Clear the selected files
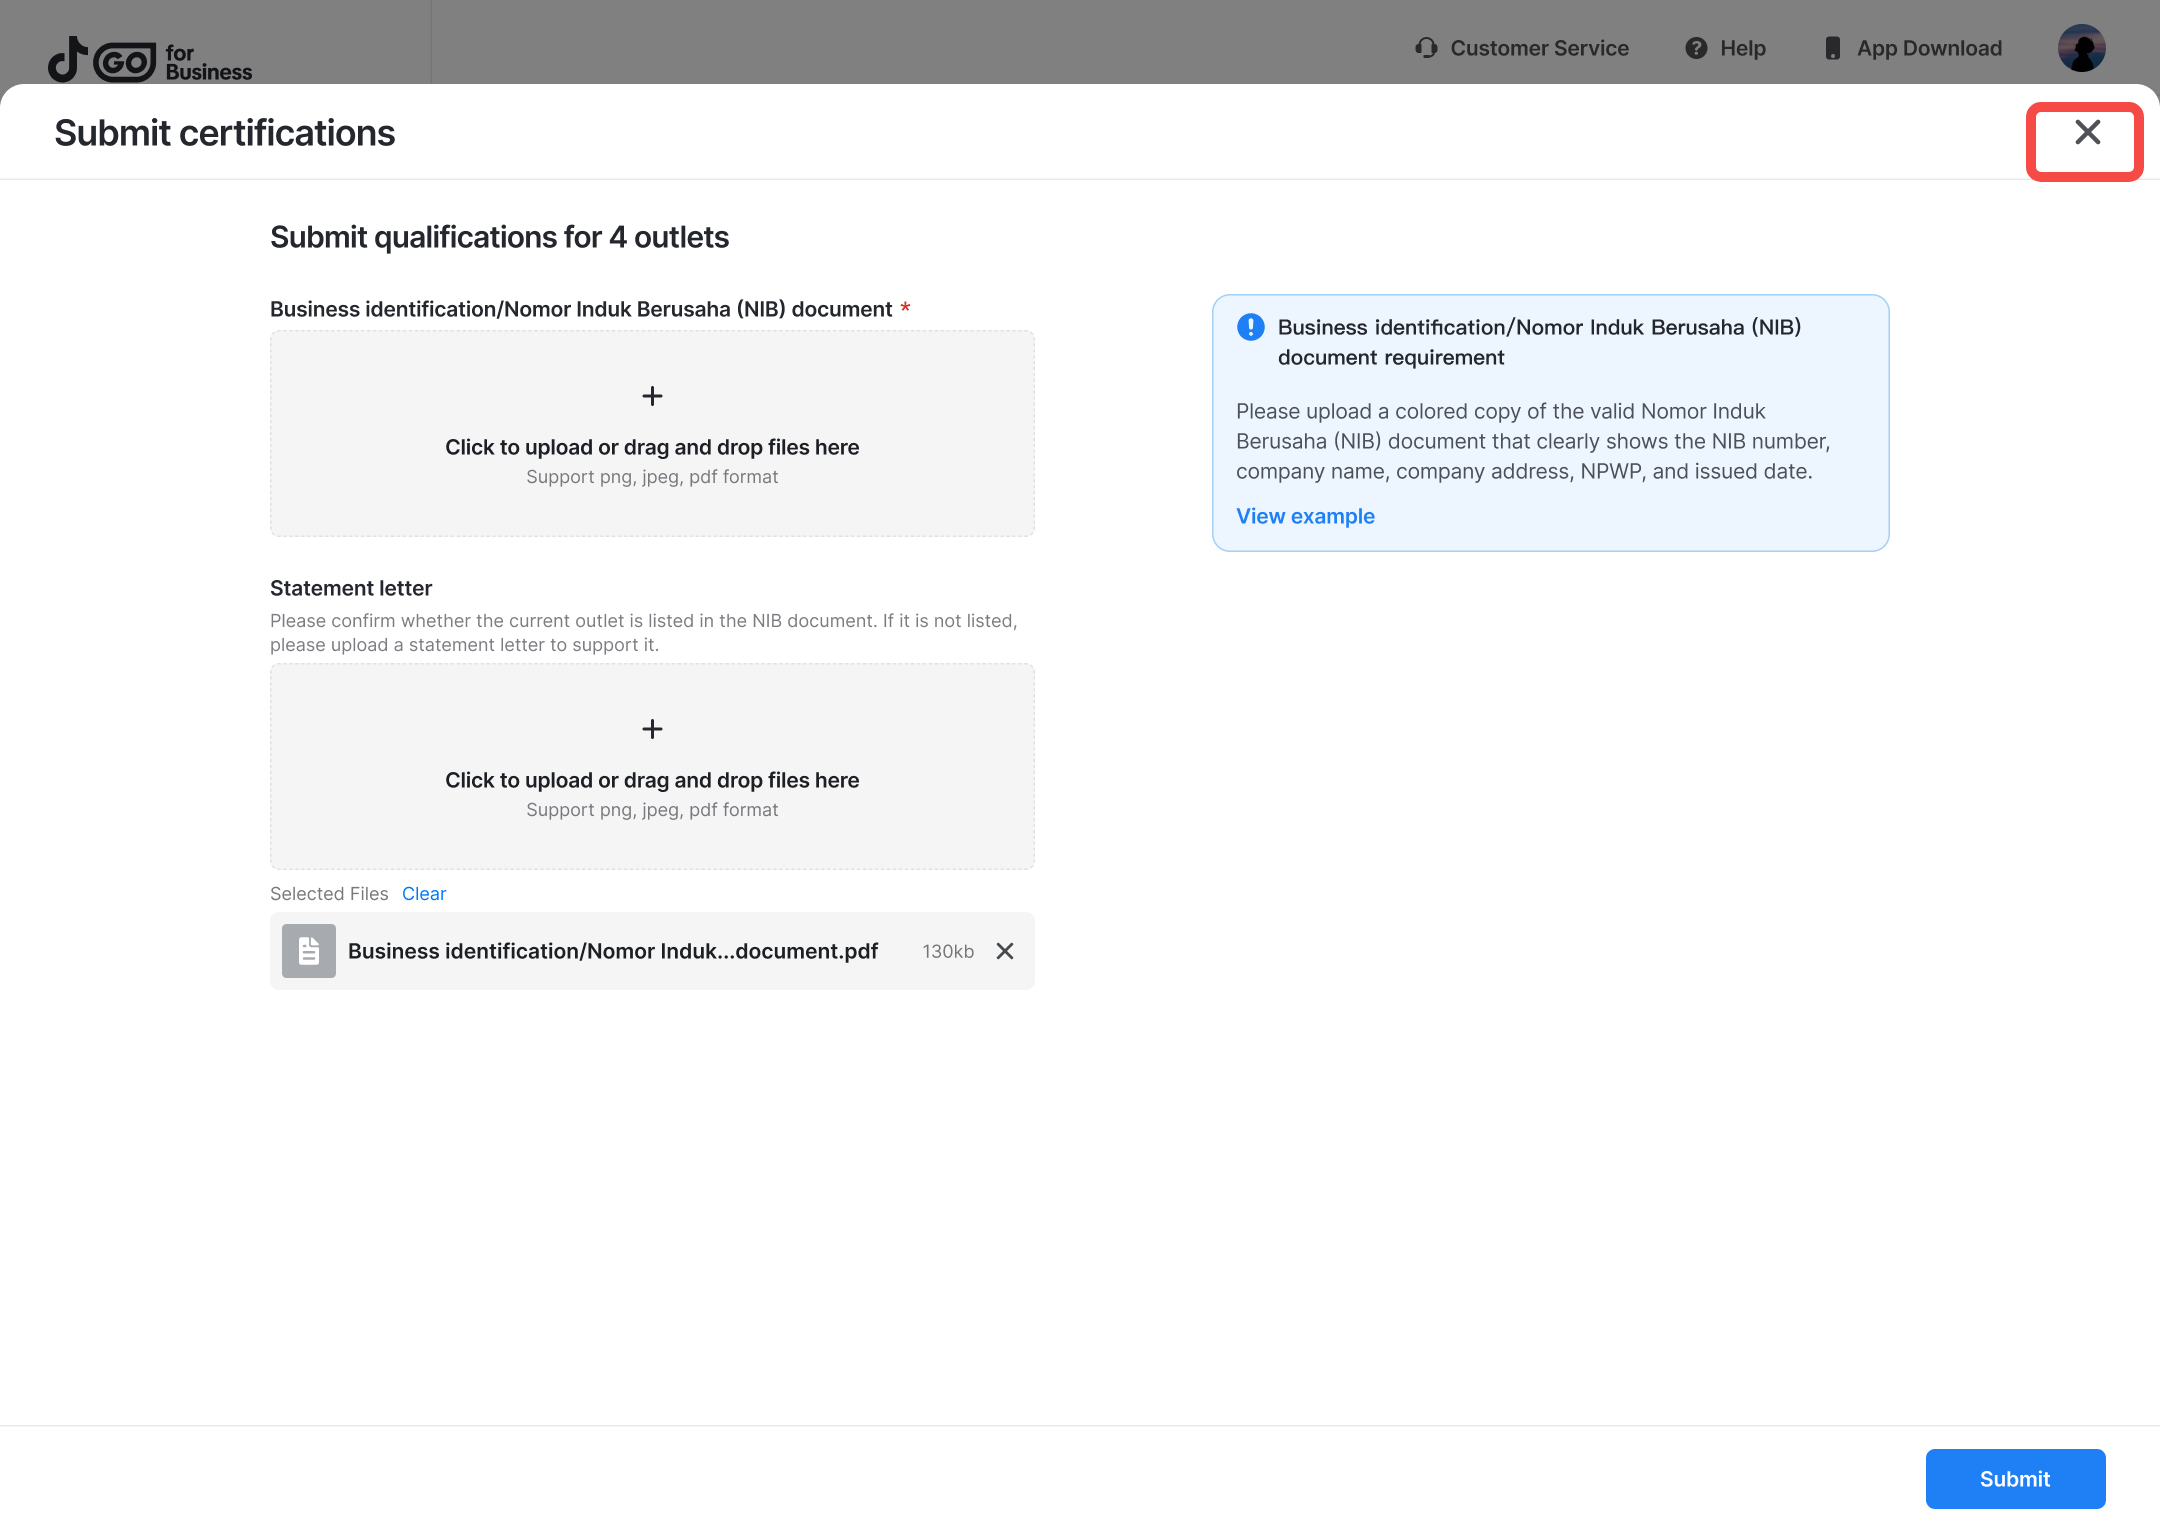The width and height of the screenshot is (2160, 1533). click(x=424, y=894)
